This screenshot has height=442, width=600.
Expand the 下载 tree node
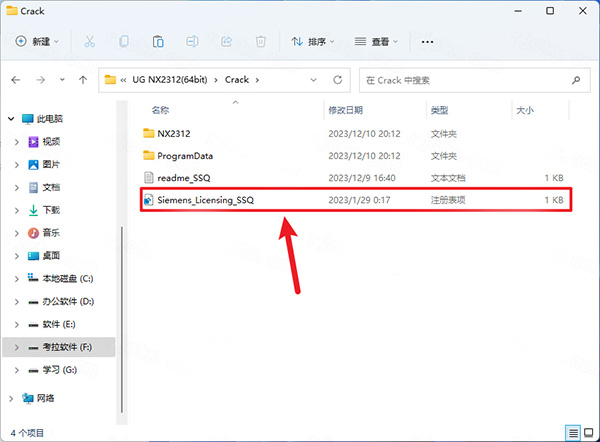tap(16, 210)
